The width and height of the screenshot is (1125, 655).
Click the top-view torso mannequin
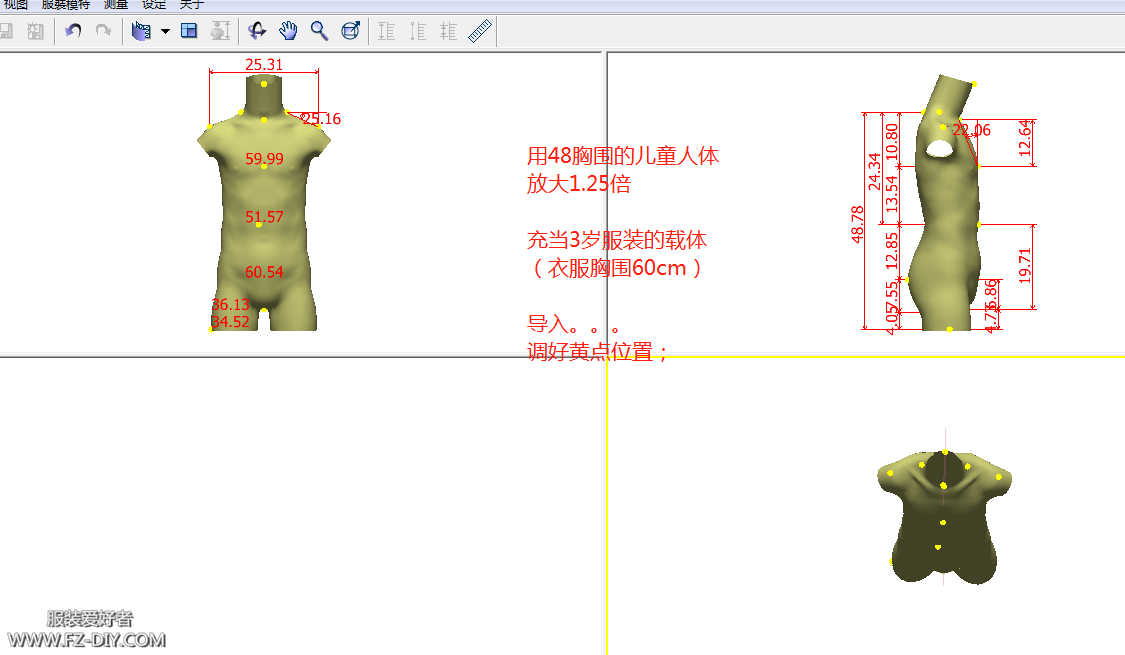coord(944,517)
